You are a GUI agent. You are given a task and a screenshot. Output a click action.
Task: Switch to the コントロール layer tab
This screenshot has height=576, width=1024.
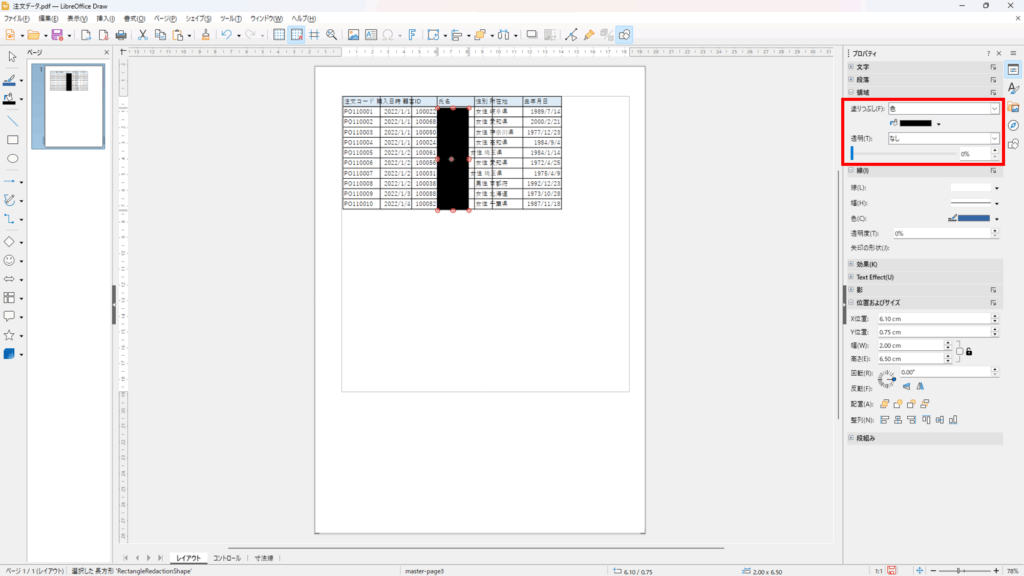[x=227, y=557]
